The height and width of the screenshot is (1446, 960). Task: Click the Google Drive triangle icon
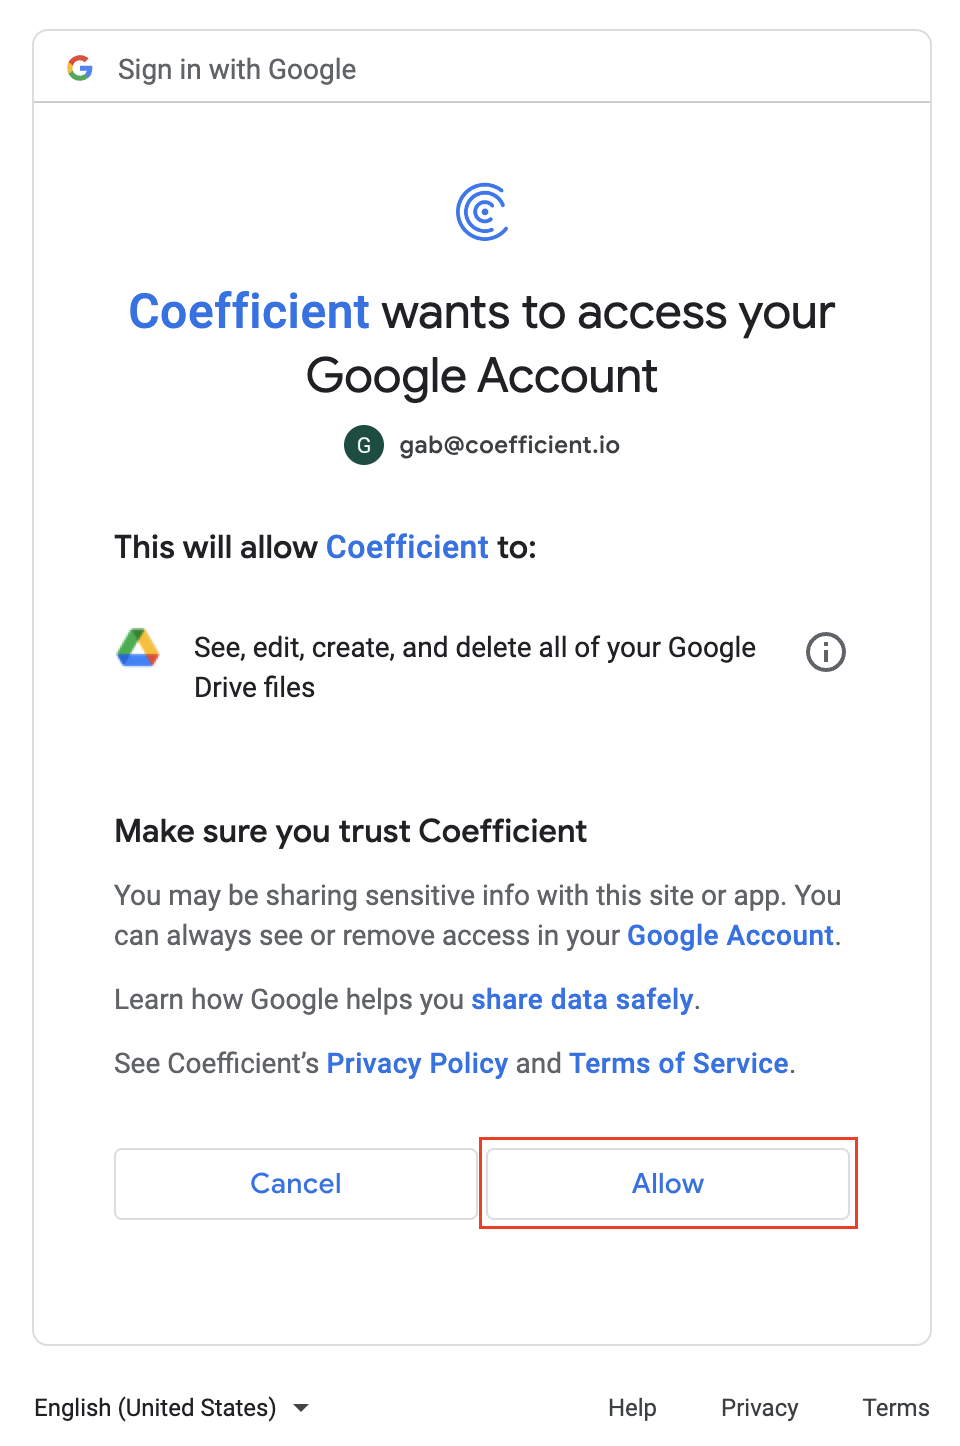138,648
